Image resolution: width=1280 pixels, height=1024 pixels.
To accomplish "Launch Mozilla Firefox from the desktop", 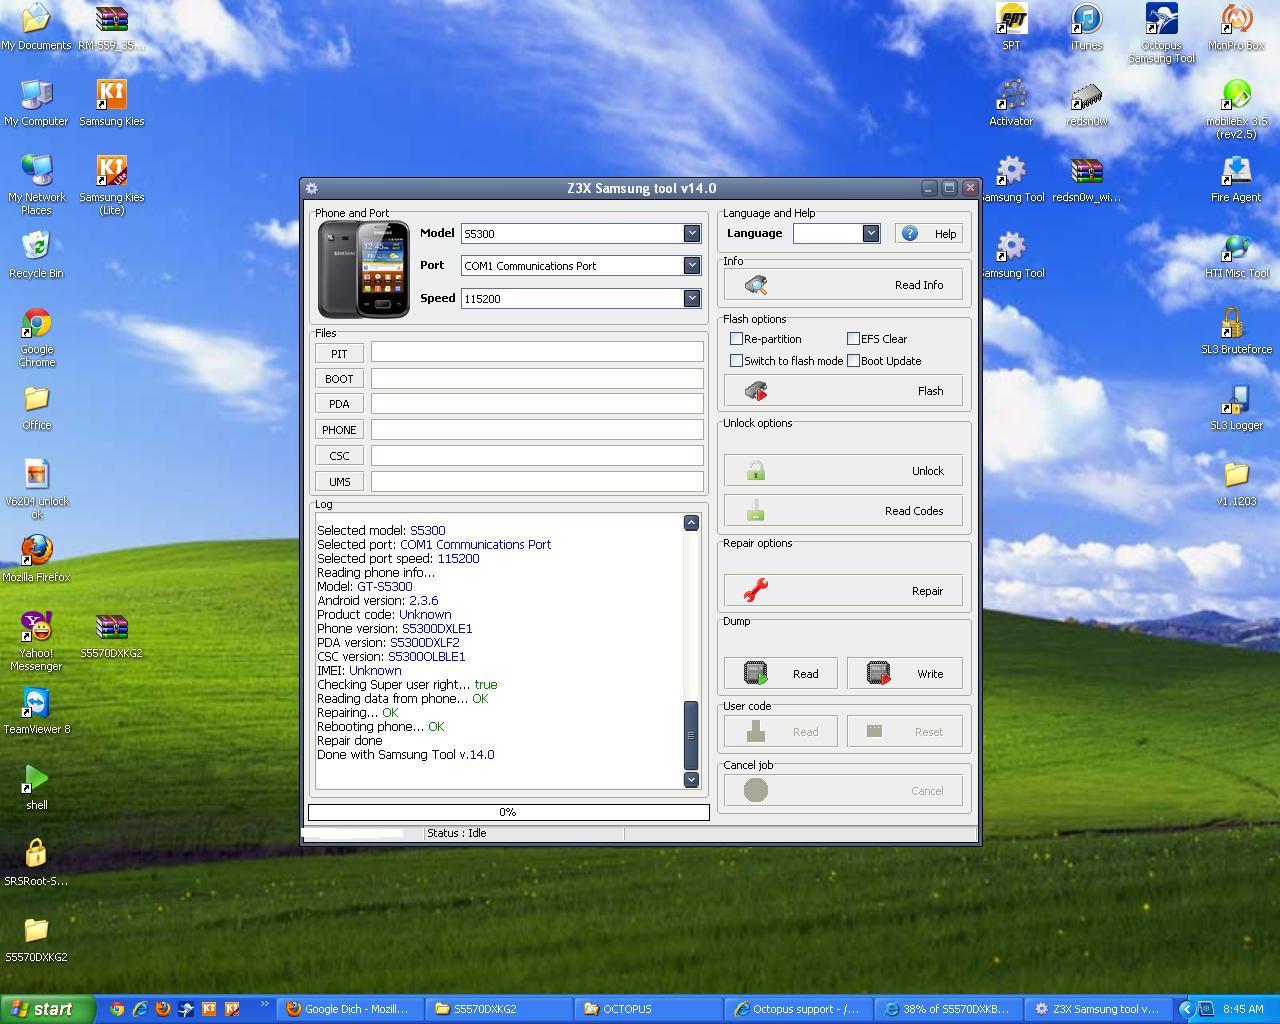I will point(37,558).
